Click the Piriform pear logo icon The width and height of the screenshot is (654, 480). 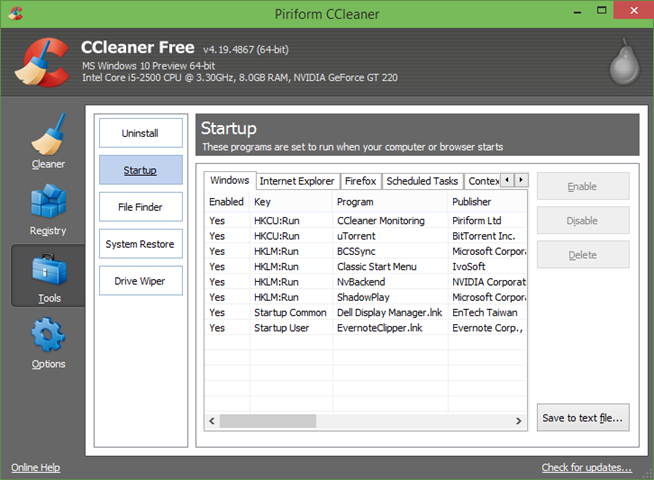(624, 63)
